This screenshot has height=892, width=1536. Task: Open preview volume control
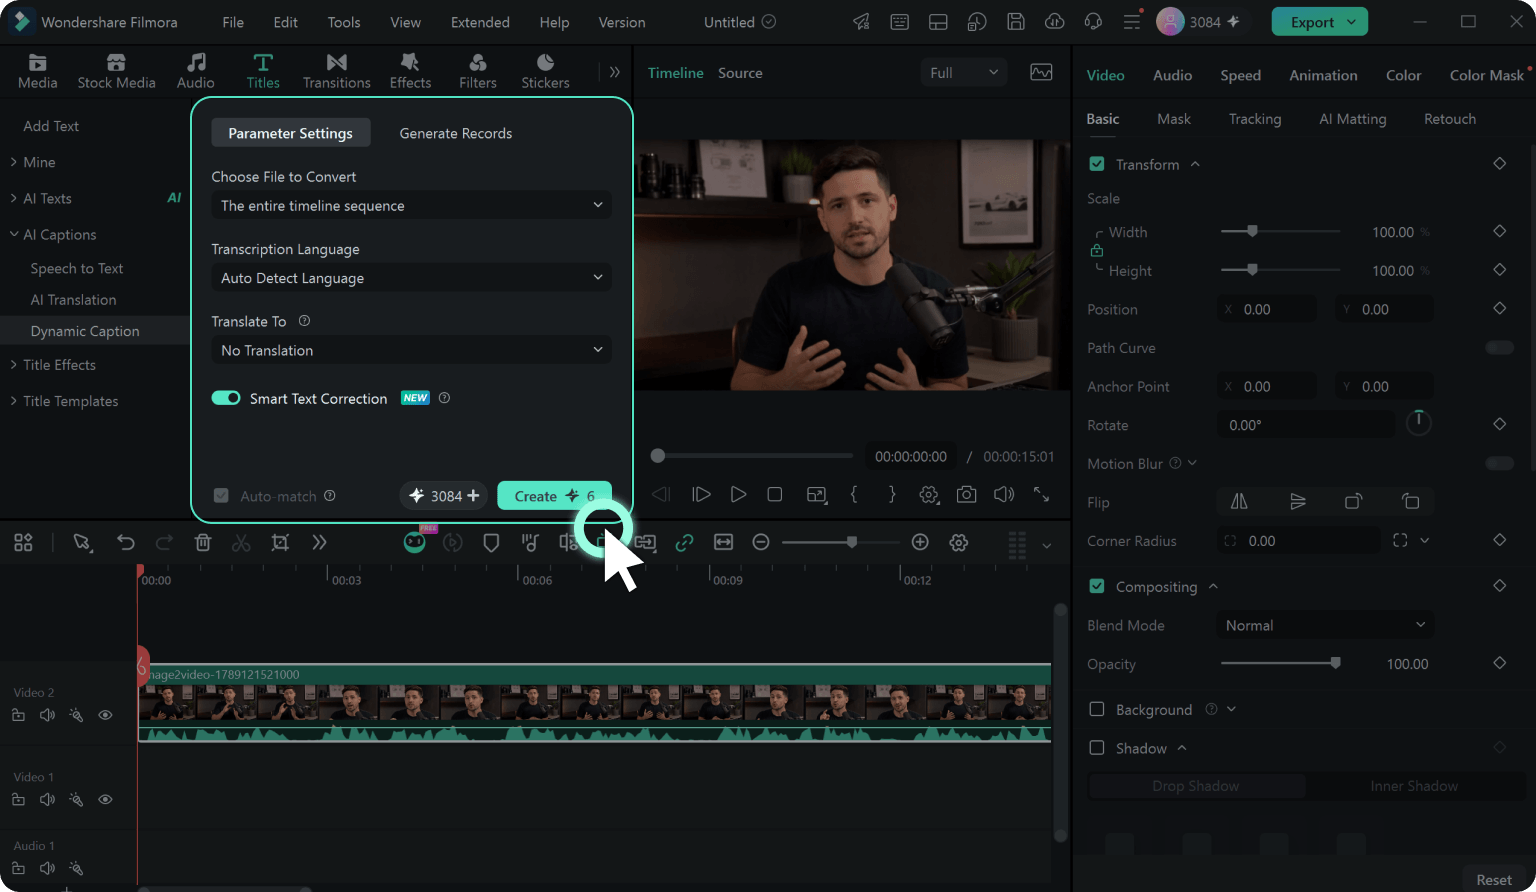point(1004,494)
